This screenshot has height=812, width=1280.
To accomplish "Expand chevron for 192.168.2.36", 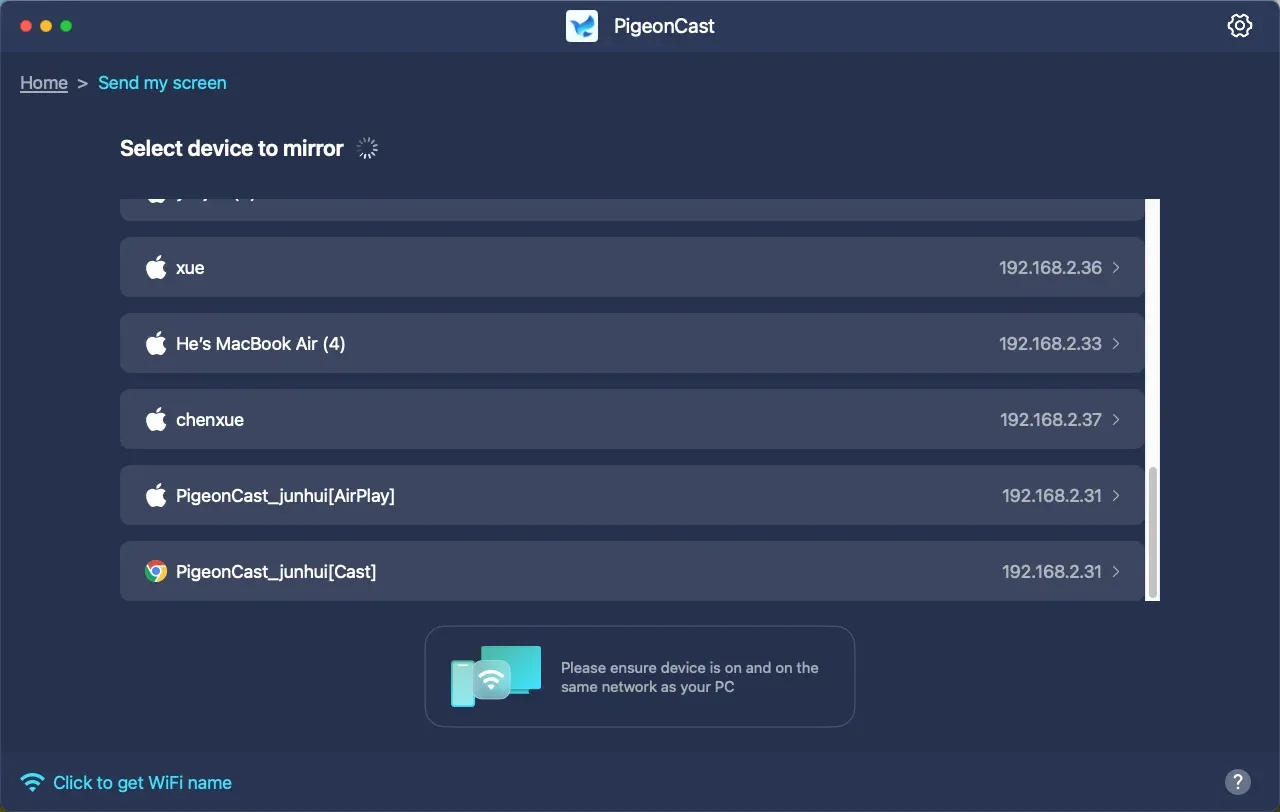I will 1116,268.
